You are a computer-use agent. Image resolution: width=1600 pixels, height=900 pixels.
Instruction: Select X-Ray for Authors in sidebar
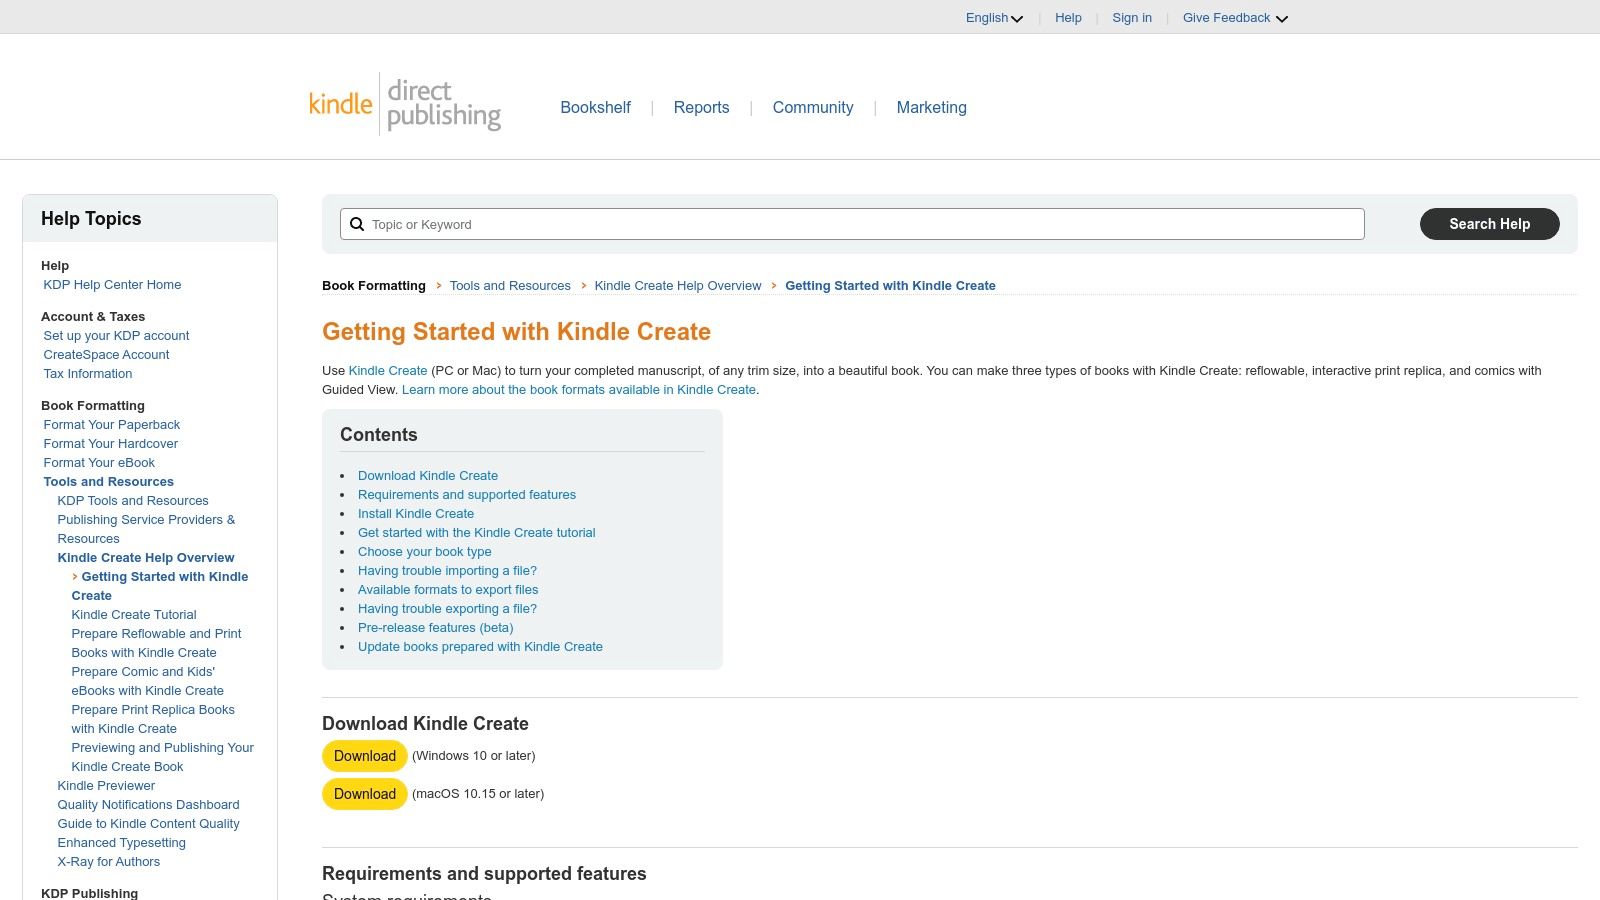[x=108, y=861]
